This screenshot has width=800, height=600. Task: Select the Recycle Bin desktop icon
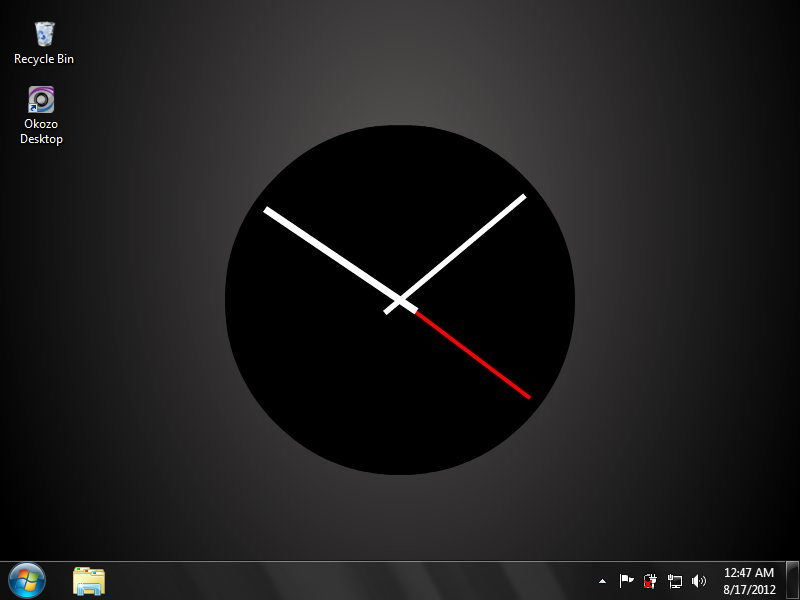click(x=44, y=34)
